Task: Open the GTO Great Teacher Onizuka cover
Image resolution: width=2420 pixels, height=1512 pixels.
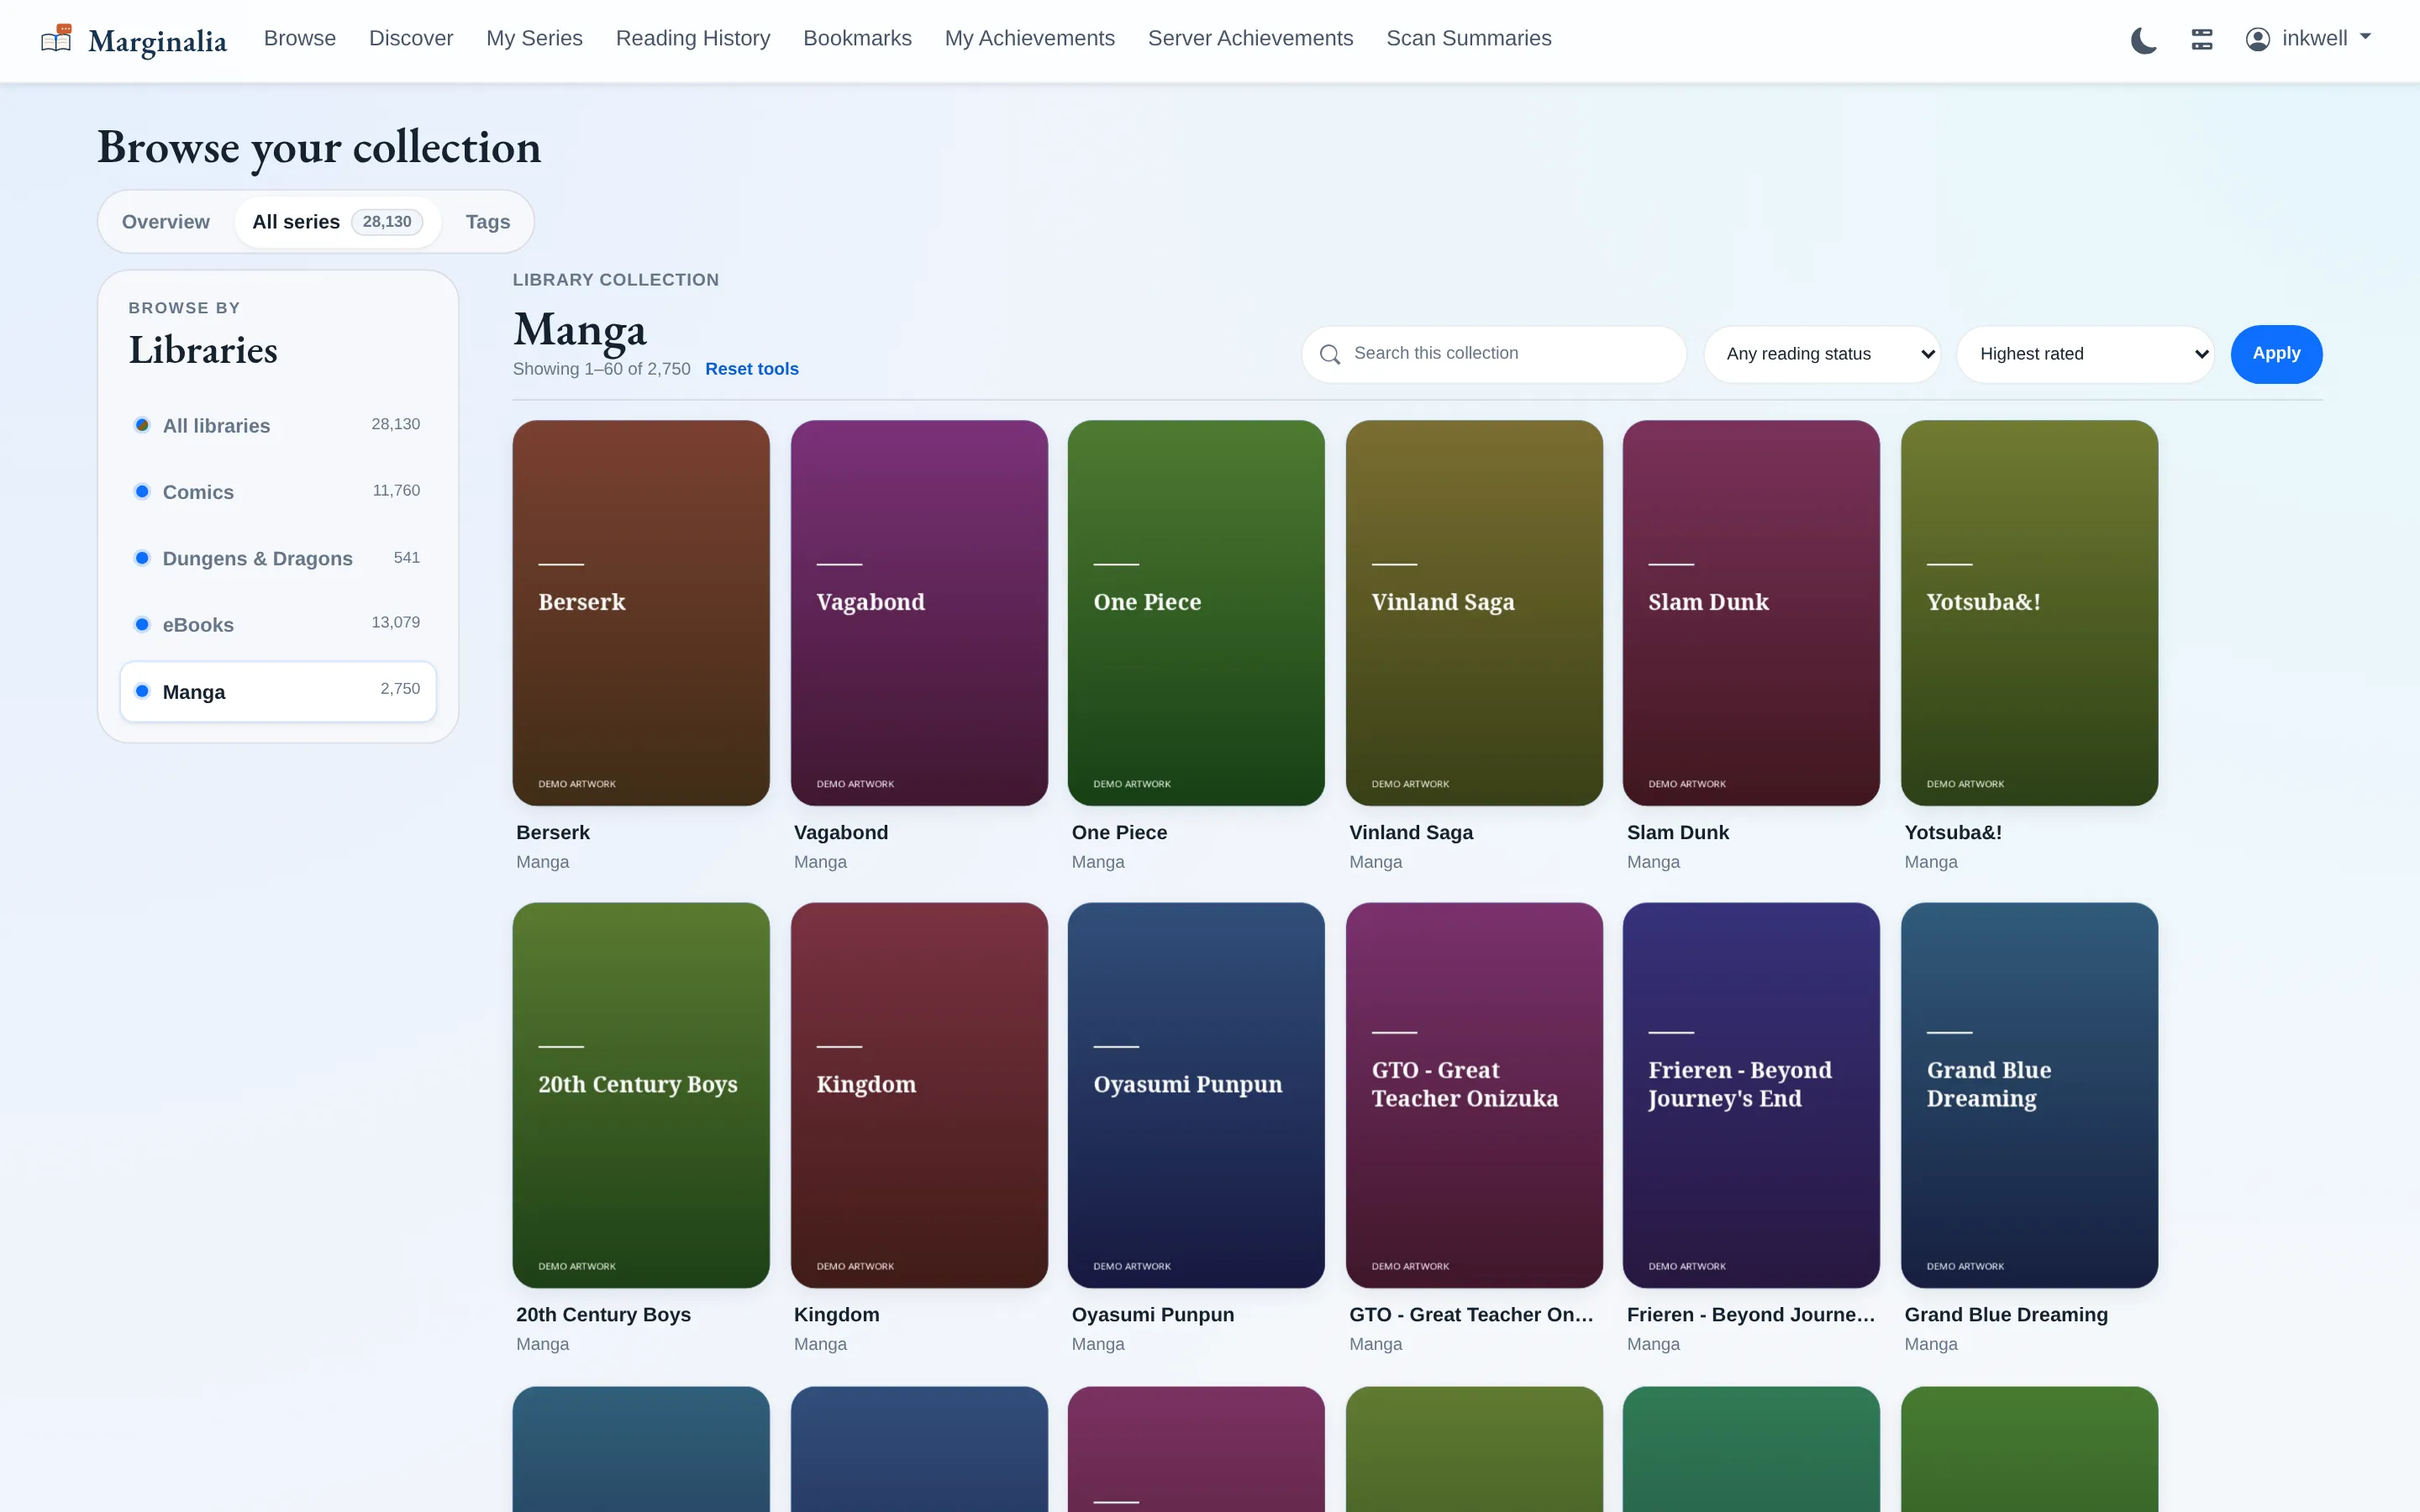Action: pyautogui.click(x=1474, y=1095)
